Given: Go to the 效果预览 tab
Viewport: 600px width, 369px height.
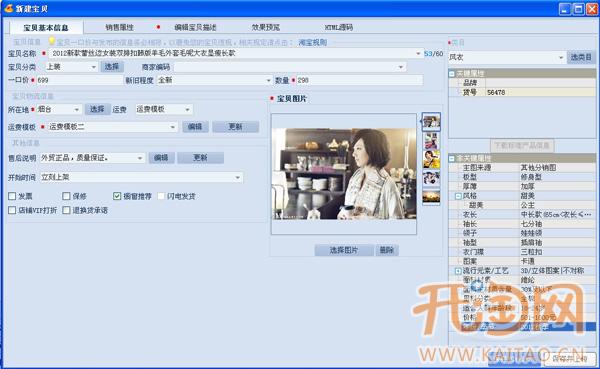Looking at the screenshot, I should pos(266,27).
